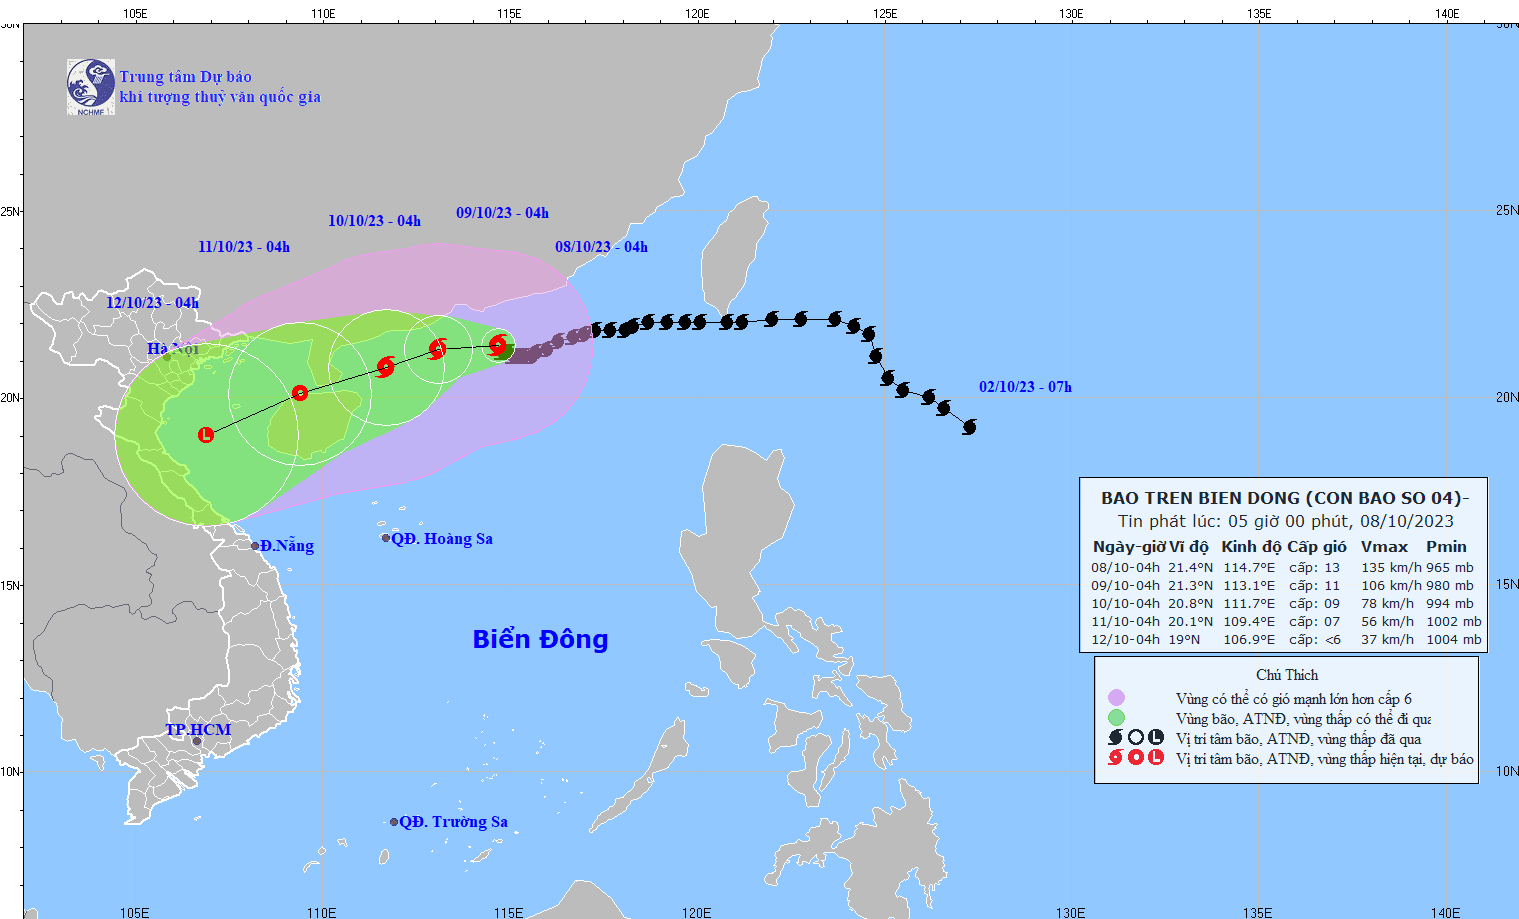Select the red circle marker forecast for 11/10
The height and width of the screenshot is (919, 1519).
[299, 393]
